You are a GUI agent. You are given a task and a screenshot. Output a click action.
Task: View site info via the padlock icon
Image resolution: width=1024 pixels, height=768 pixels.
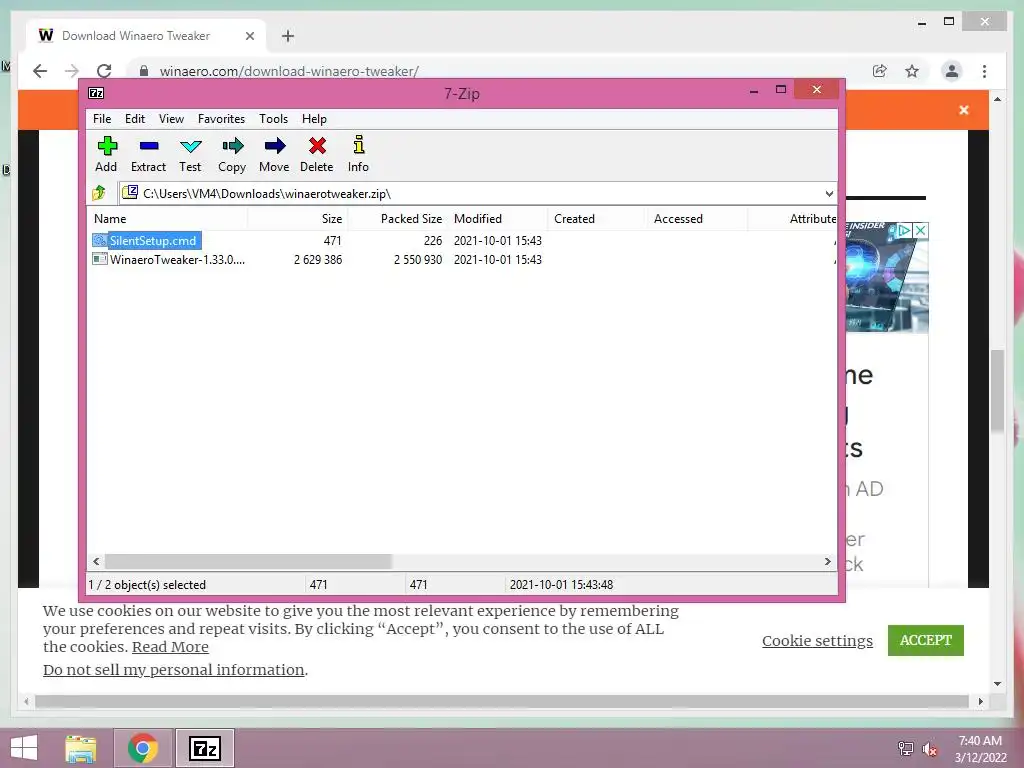[x=144, y=71]
